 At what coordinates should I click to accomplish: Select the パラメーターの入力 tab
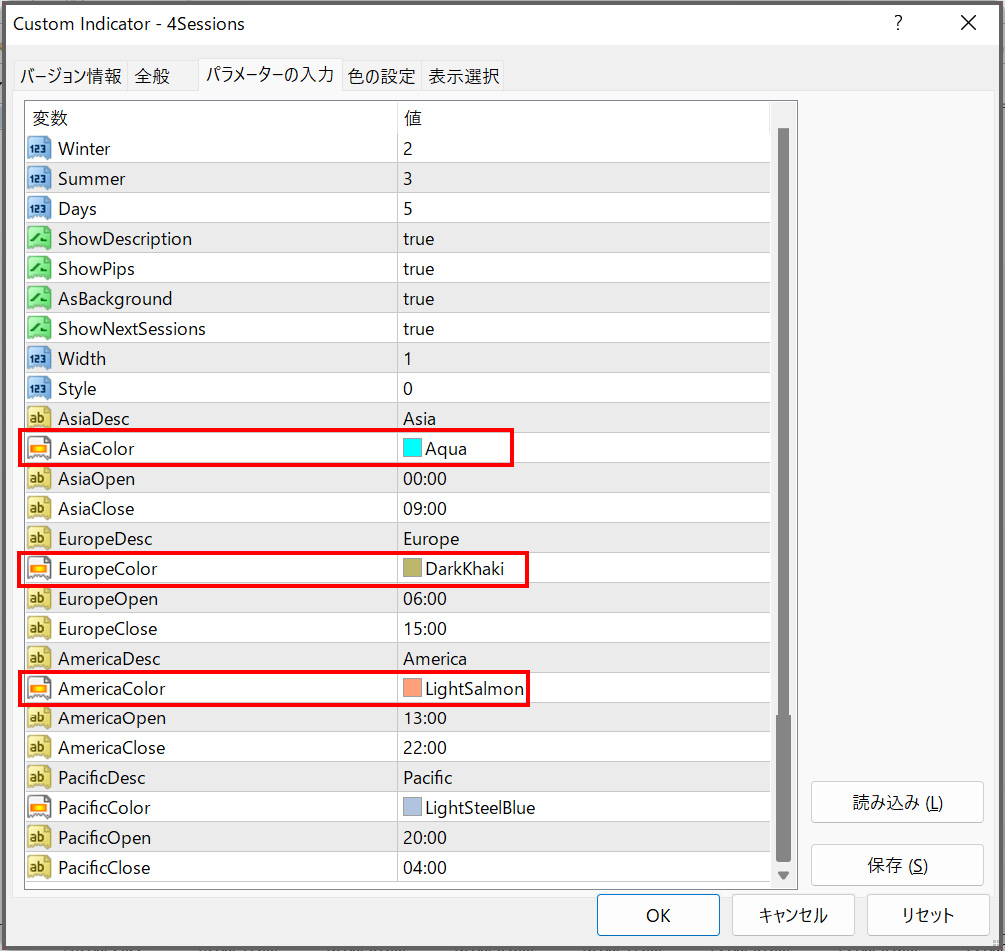270,74
